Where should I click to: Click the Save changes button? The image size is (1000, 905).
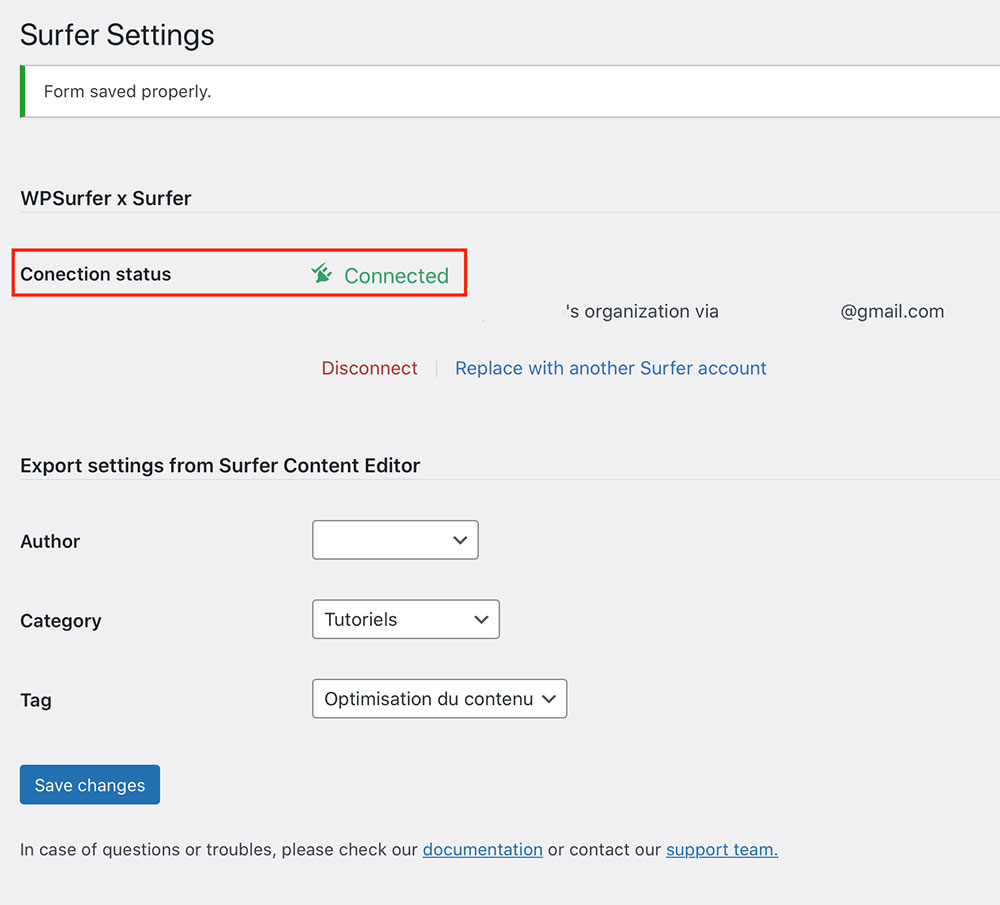pos(90,784)
